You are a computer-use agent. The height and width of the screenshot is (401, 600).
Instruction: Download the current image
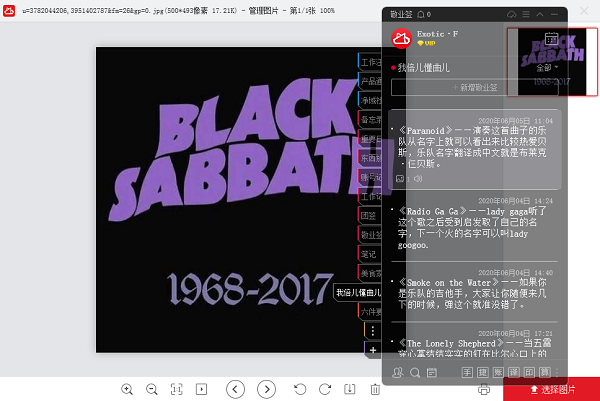(350, 390)
